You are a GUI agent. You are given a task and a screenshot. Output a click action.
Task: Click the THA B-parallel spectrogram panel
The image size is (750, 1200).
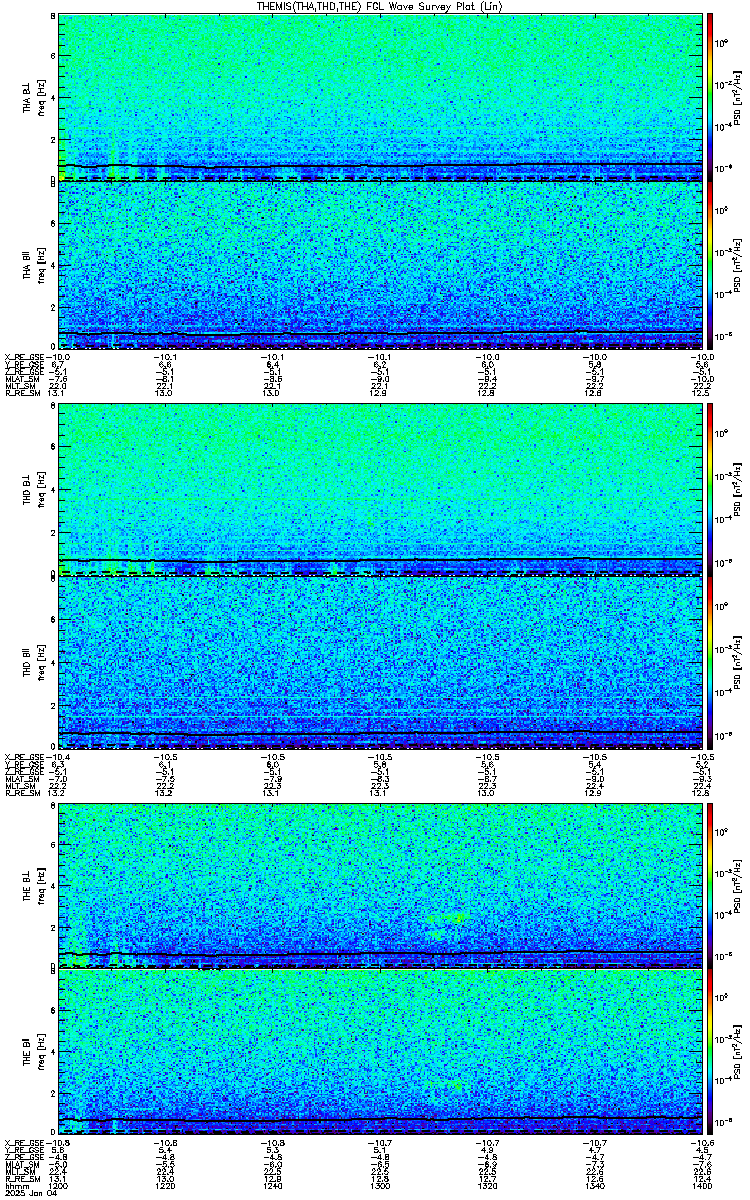(x=381, y=265)
